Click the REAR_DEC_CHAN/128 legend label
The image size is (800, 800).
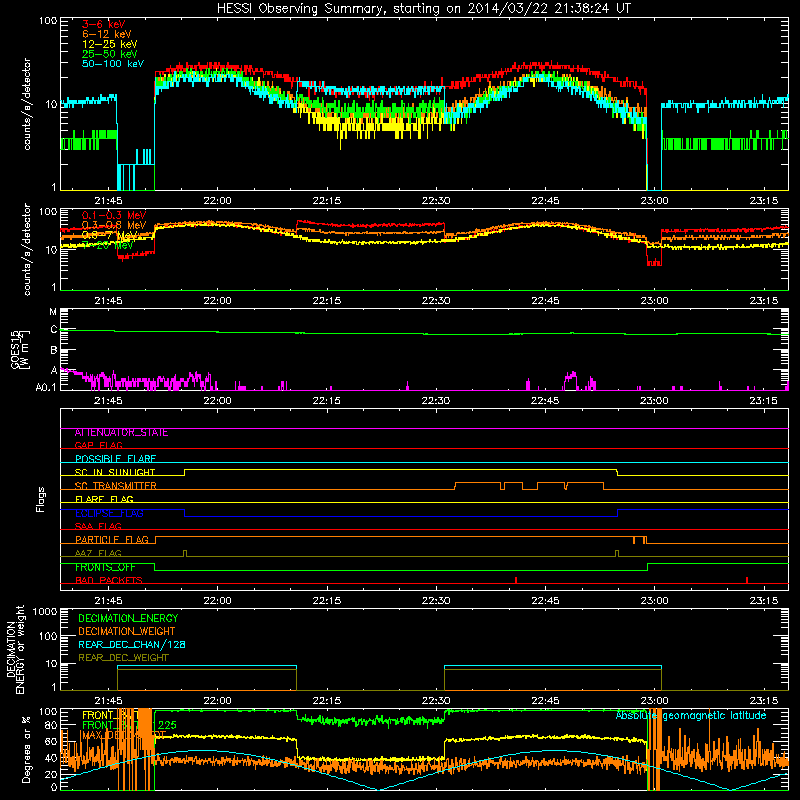pos(132,644)
